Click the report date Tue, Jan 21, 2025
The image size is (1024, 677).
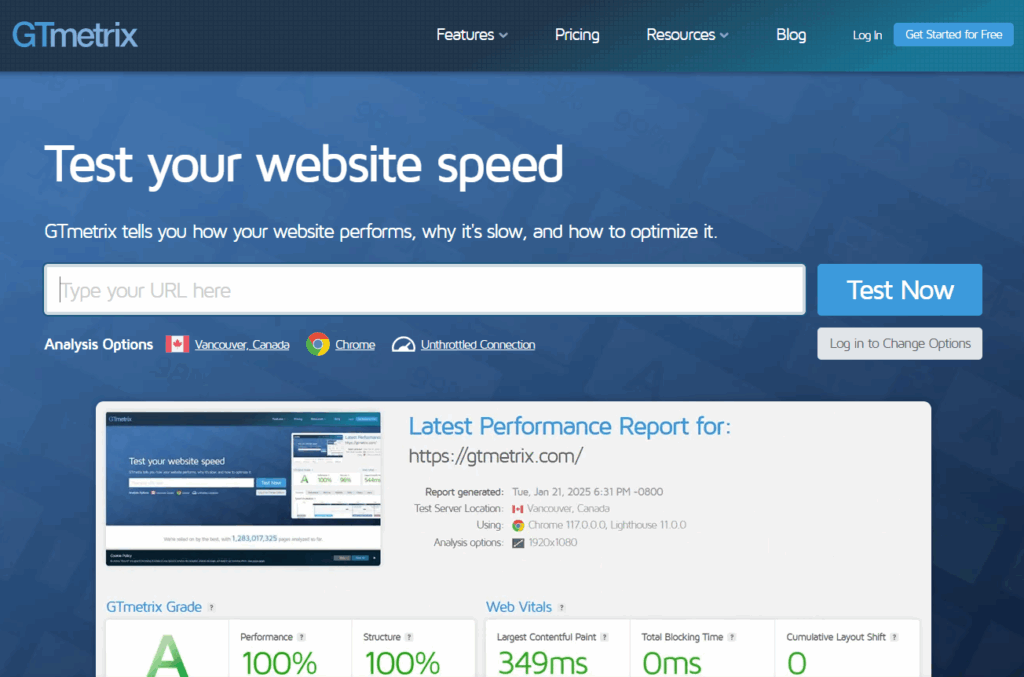pos(587,492)
